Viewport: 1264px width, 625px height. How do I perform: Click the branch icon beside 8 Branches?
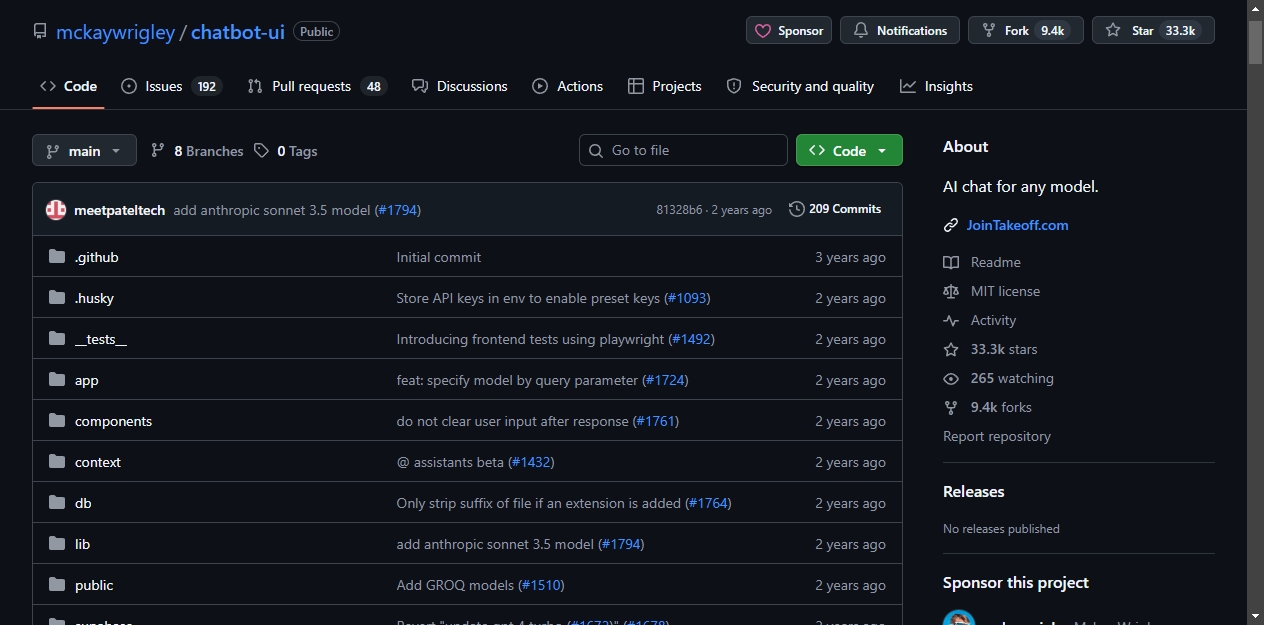pyautogui.click(x=158, y=150)
